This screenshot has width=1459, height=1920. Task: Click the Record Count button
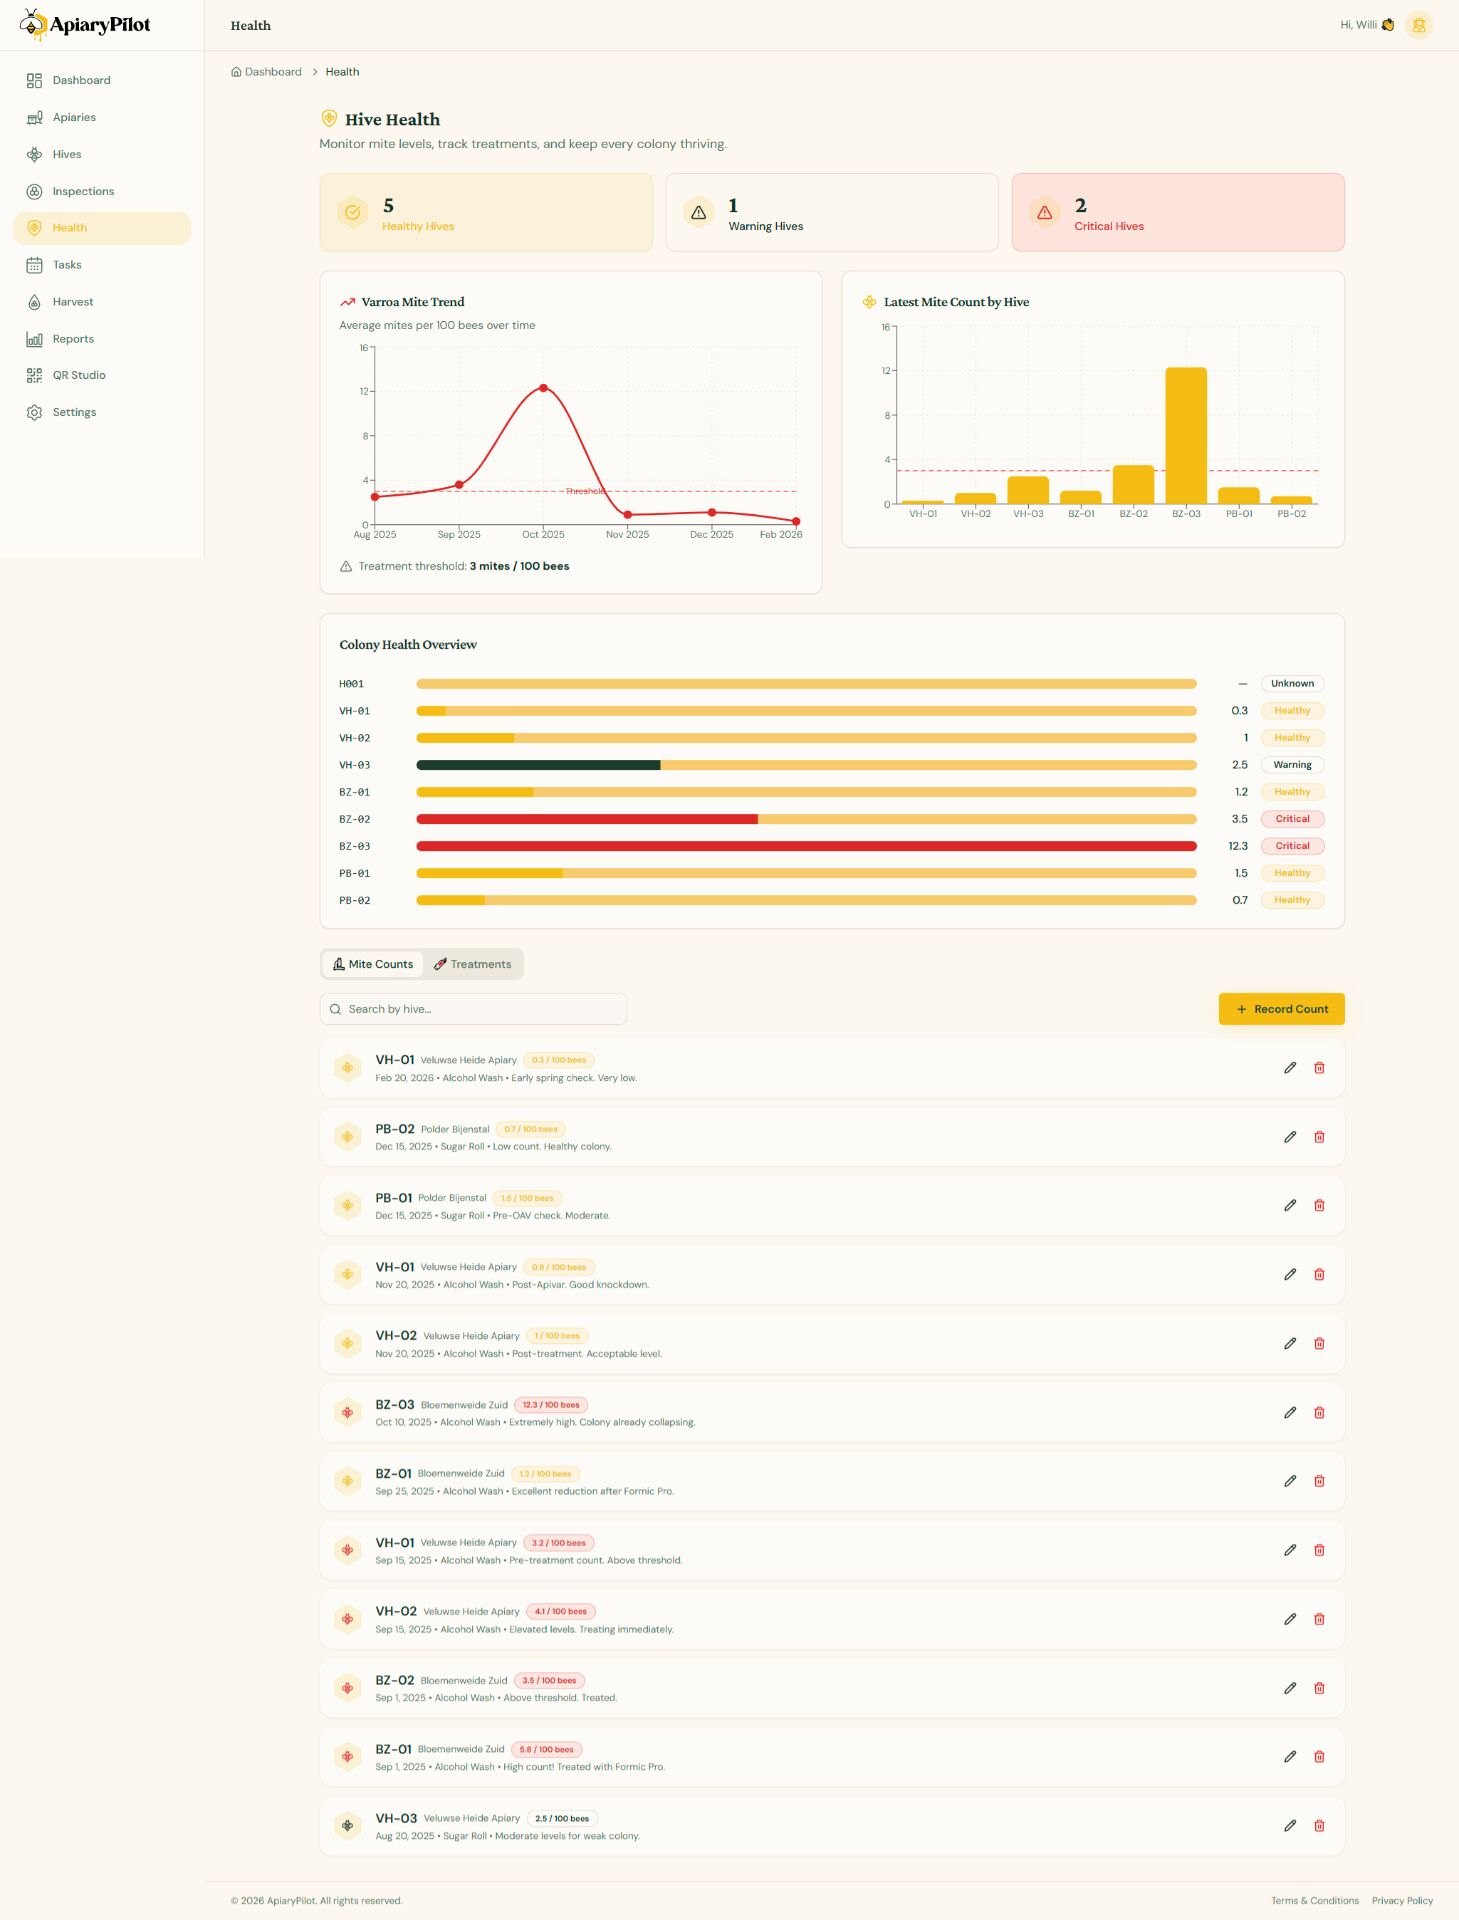tap(1281, 1009)
